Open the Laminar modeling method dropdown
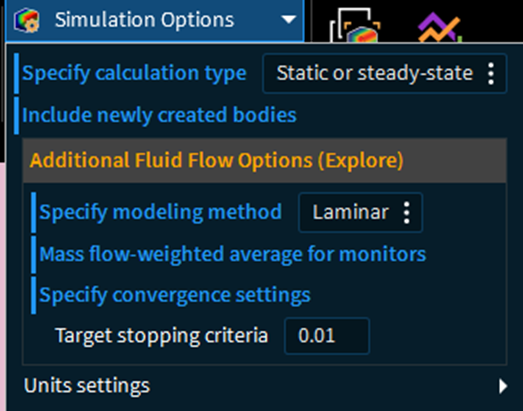Image resolution: width=523 pixels, height=411 pixels. 361,213
